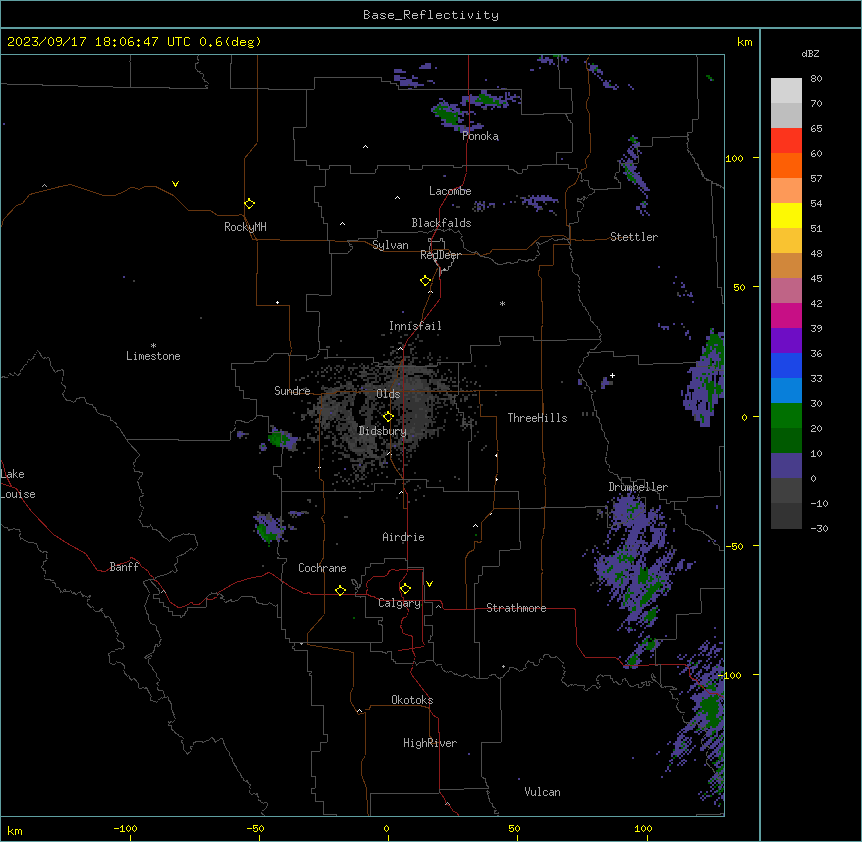The width and height of the screenshot is (862, 842).
Task: Select the Banff label
Action: (124, 567)
